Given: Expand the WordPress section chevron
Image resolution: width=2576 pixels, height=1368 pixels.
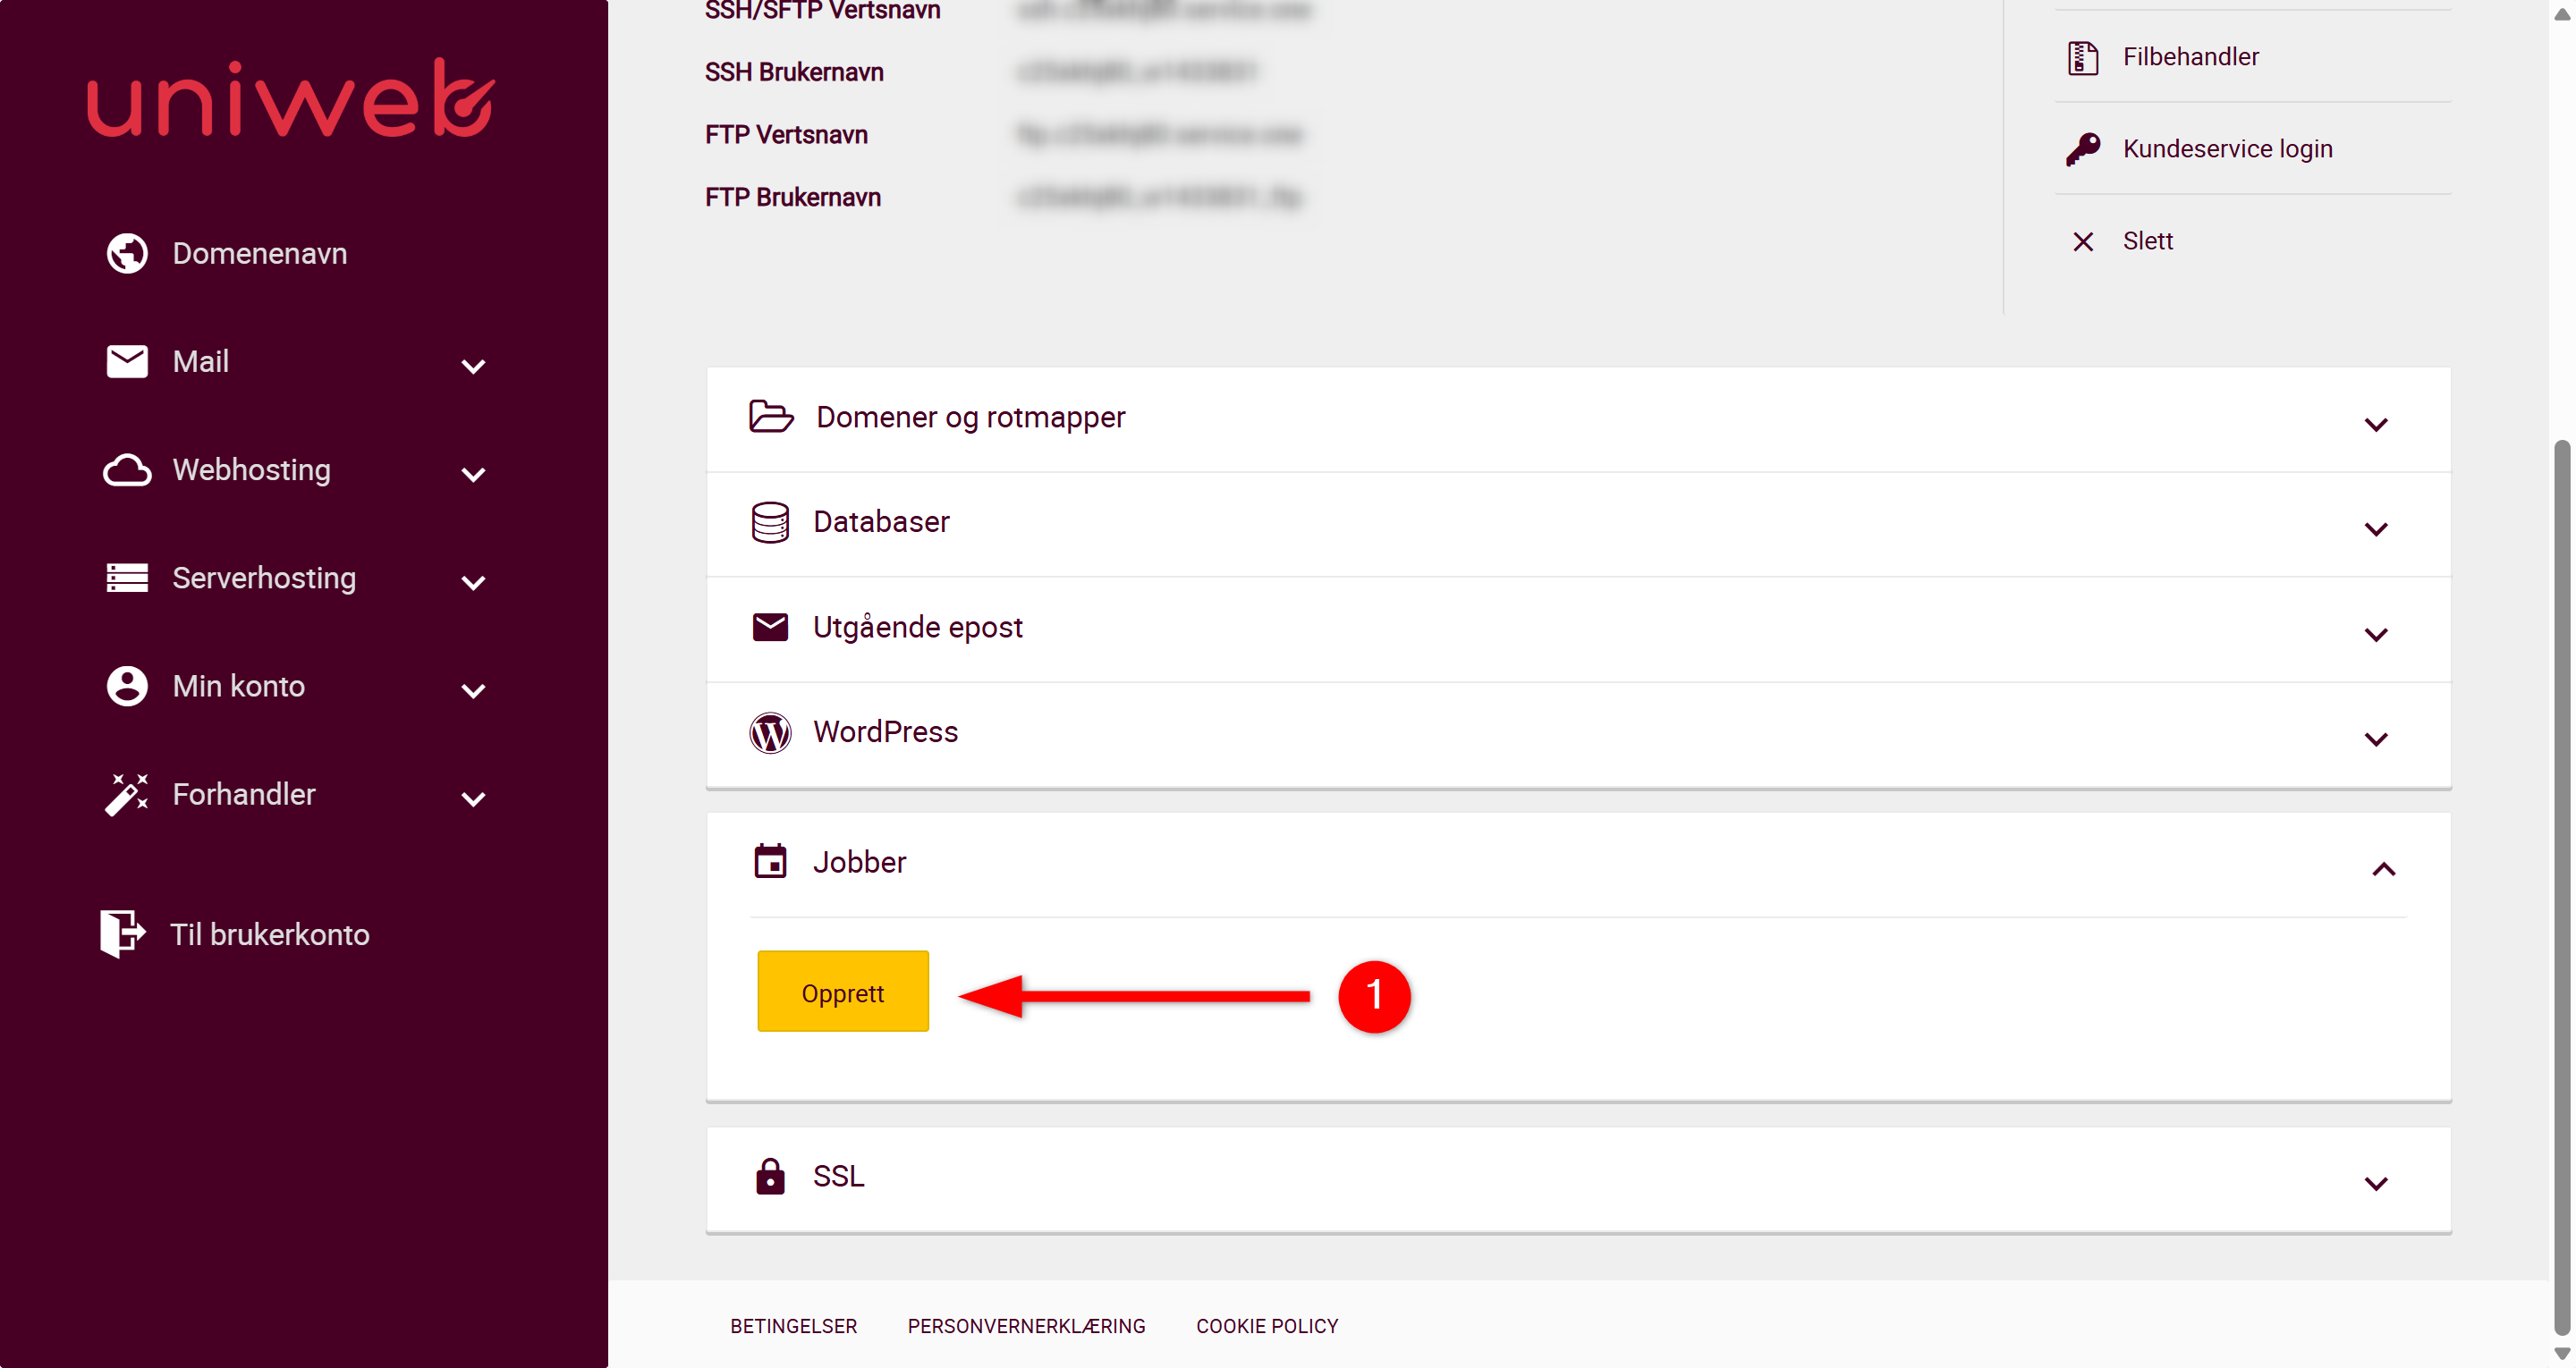Looking at the screenshot, I should point(2376,739).
